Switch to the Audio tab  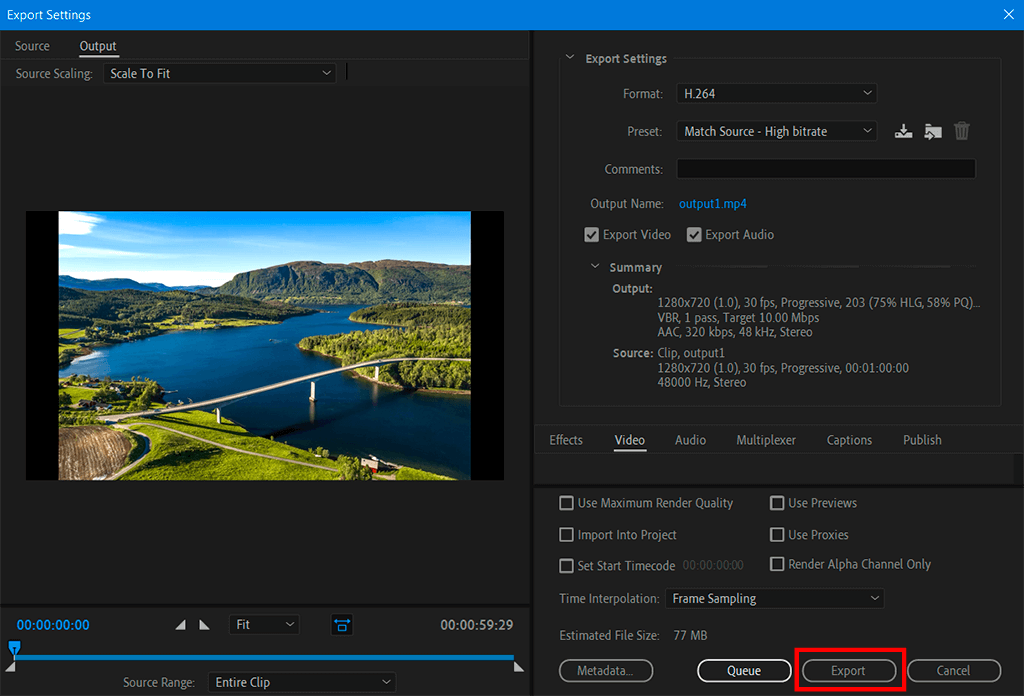(690, 440)
